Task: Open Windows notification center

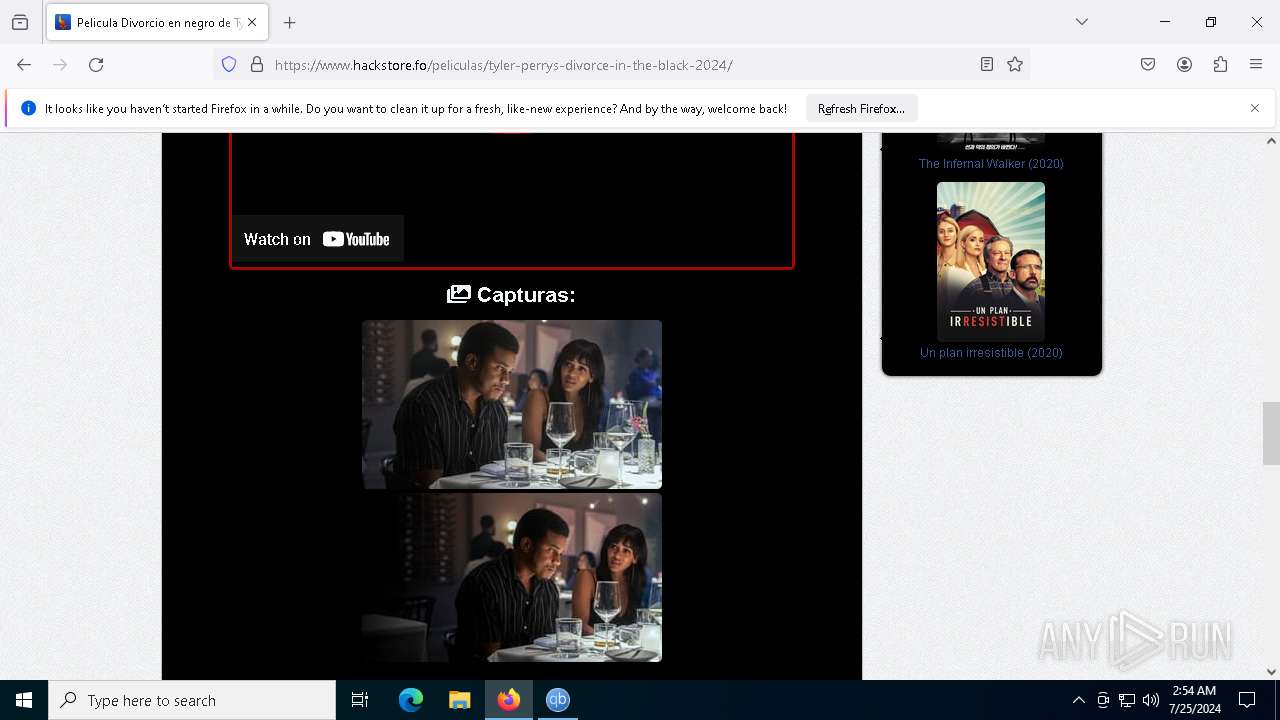Action: [1247, 700]
